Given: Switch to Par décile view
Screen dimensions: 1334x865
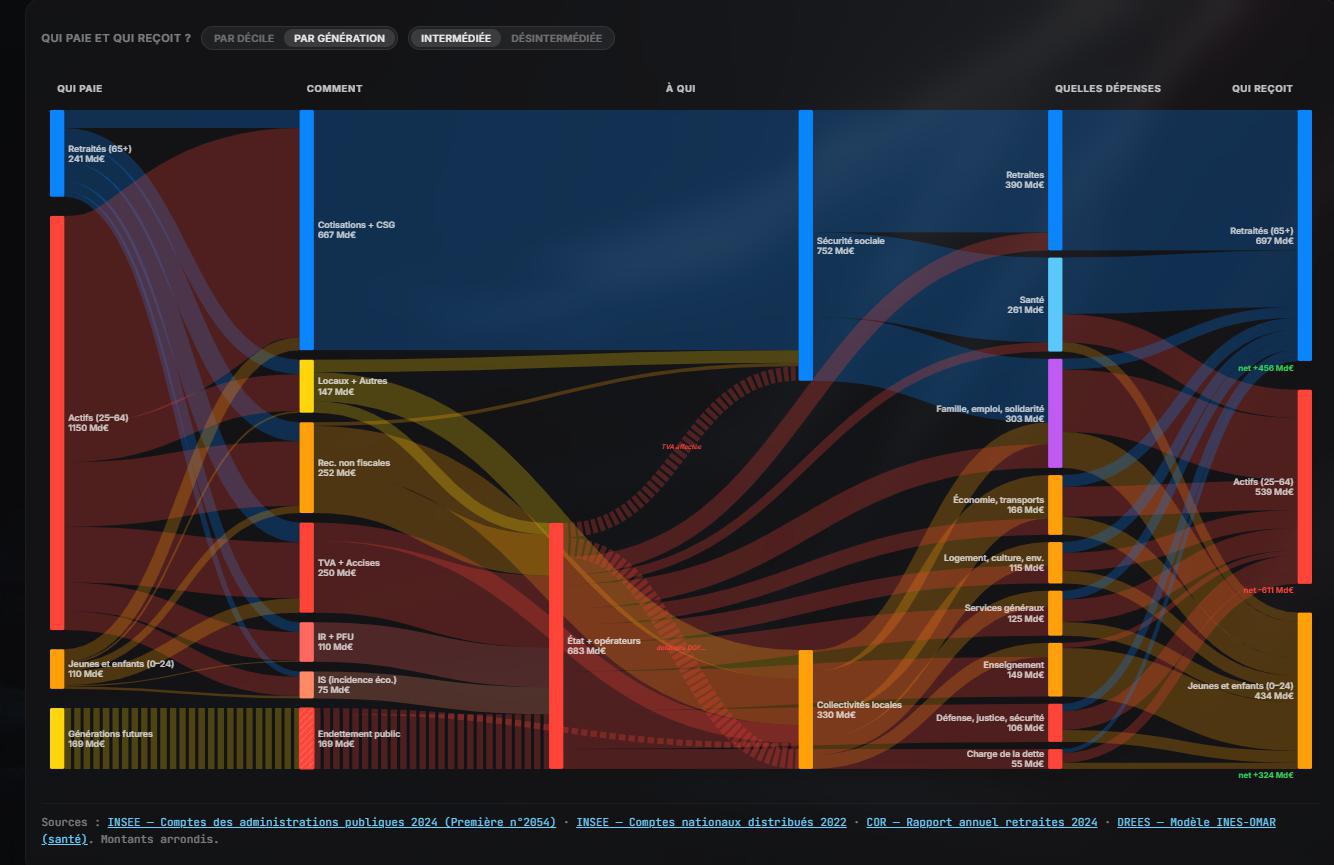Looking at the screenshot, I should coord(243,38).
